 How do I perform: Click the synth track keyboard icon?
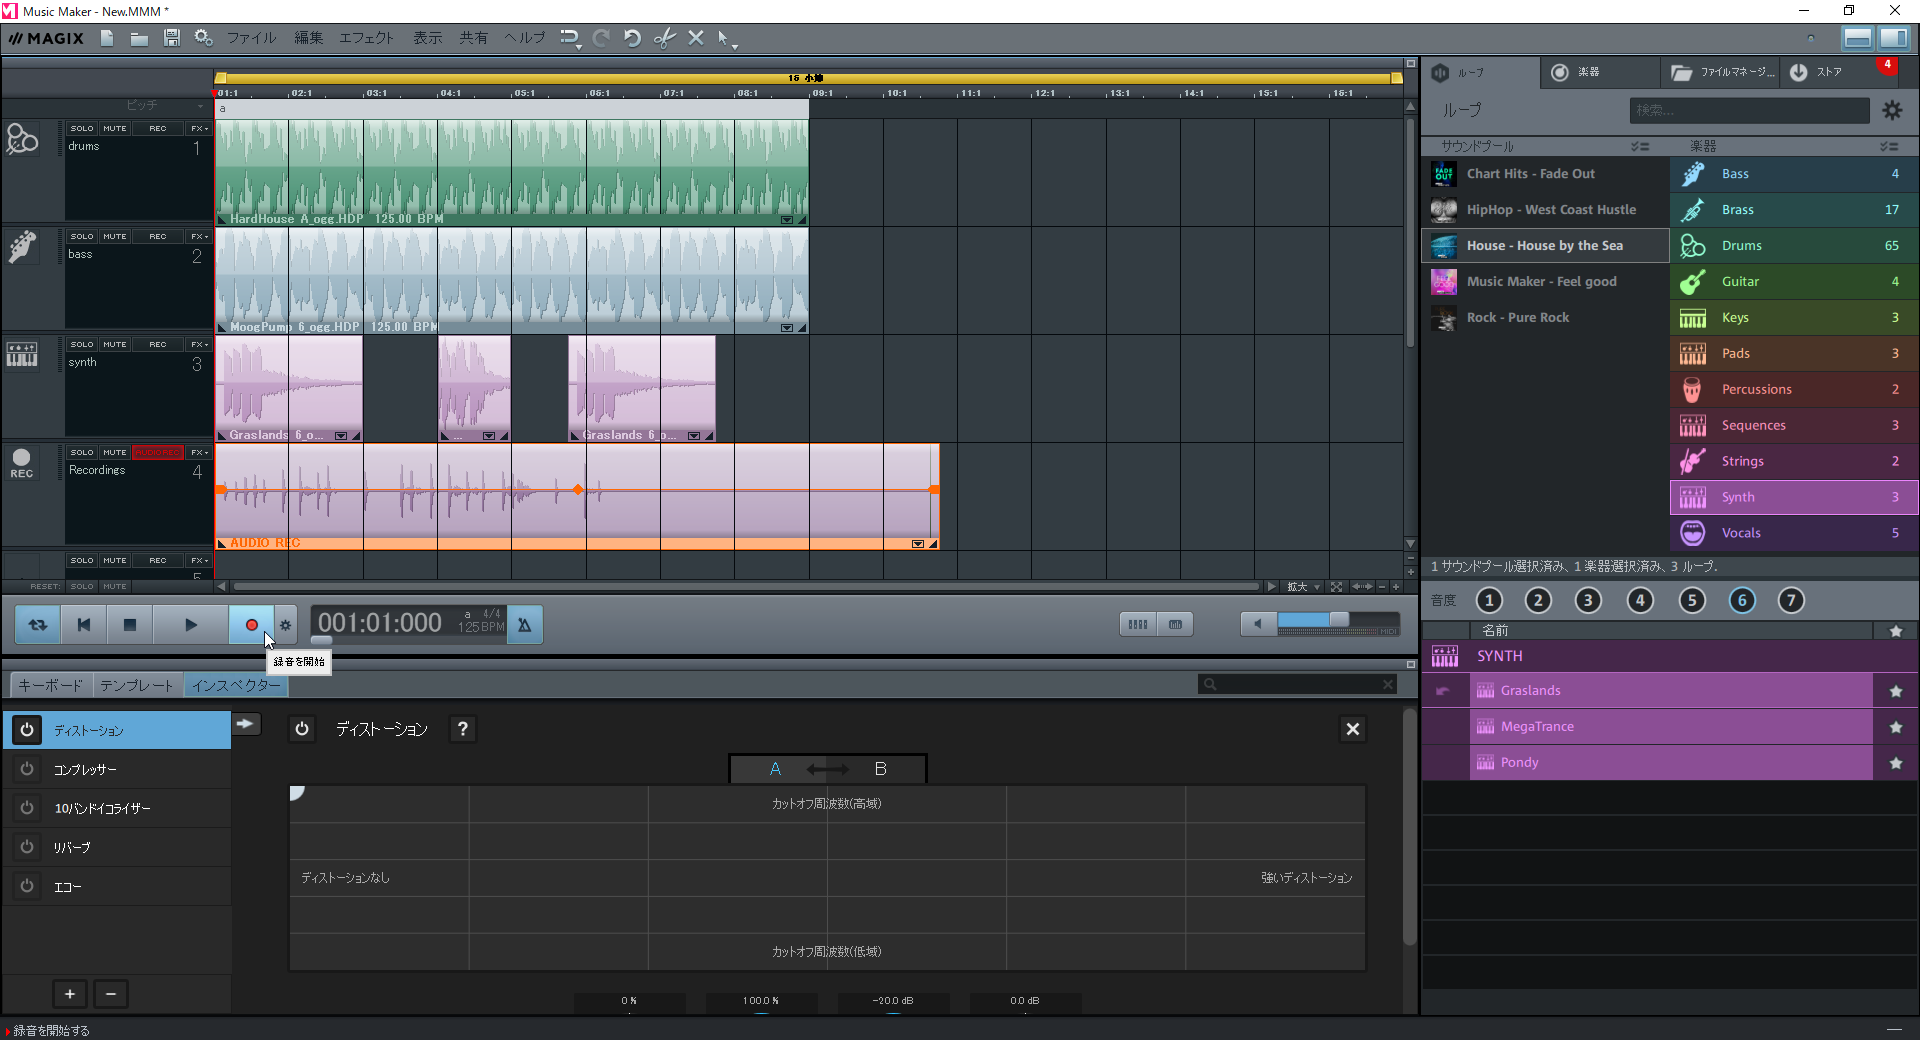coord(22,354)
